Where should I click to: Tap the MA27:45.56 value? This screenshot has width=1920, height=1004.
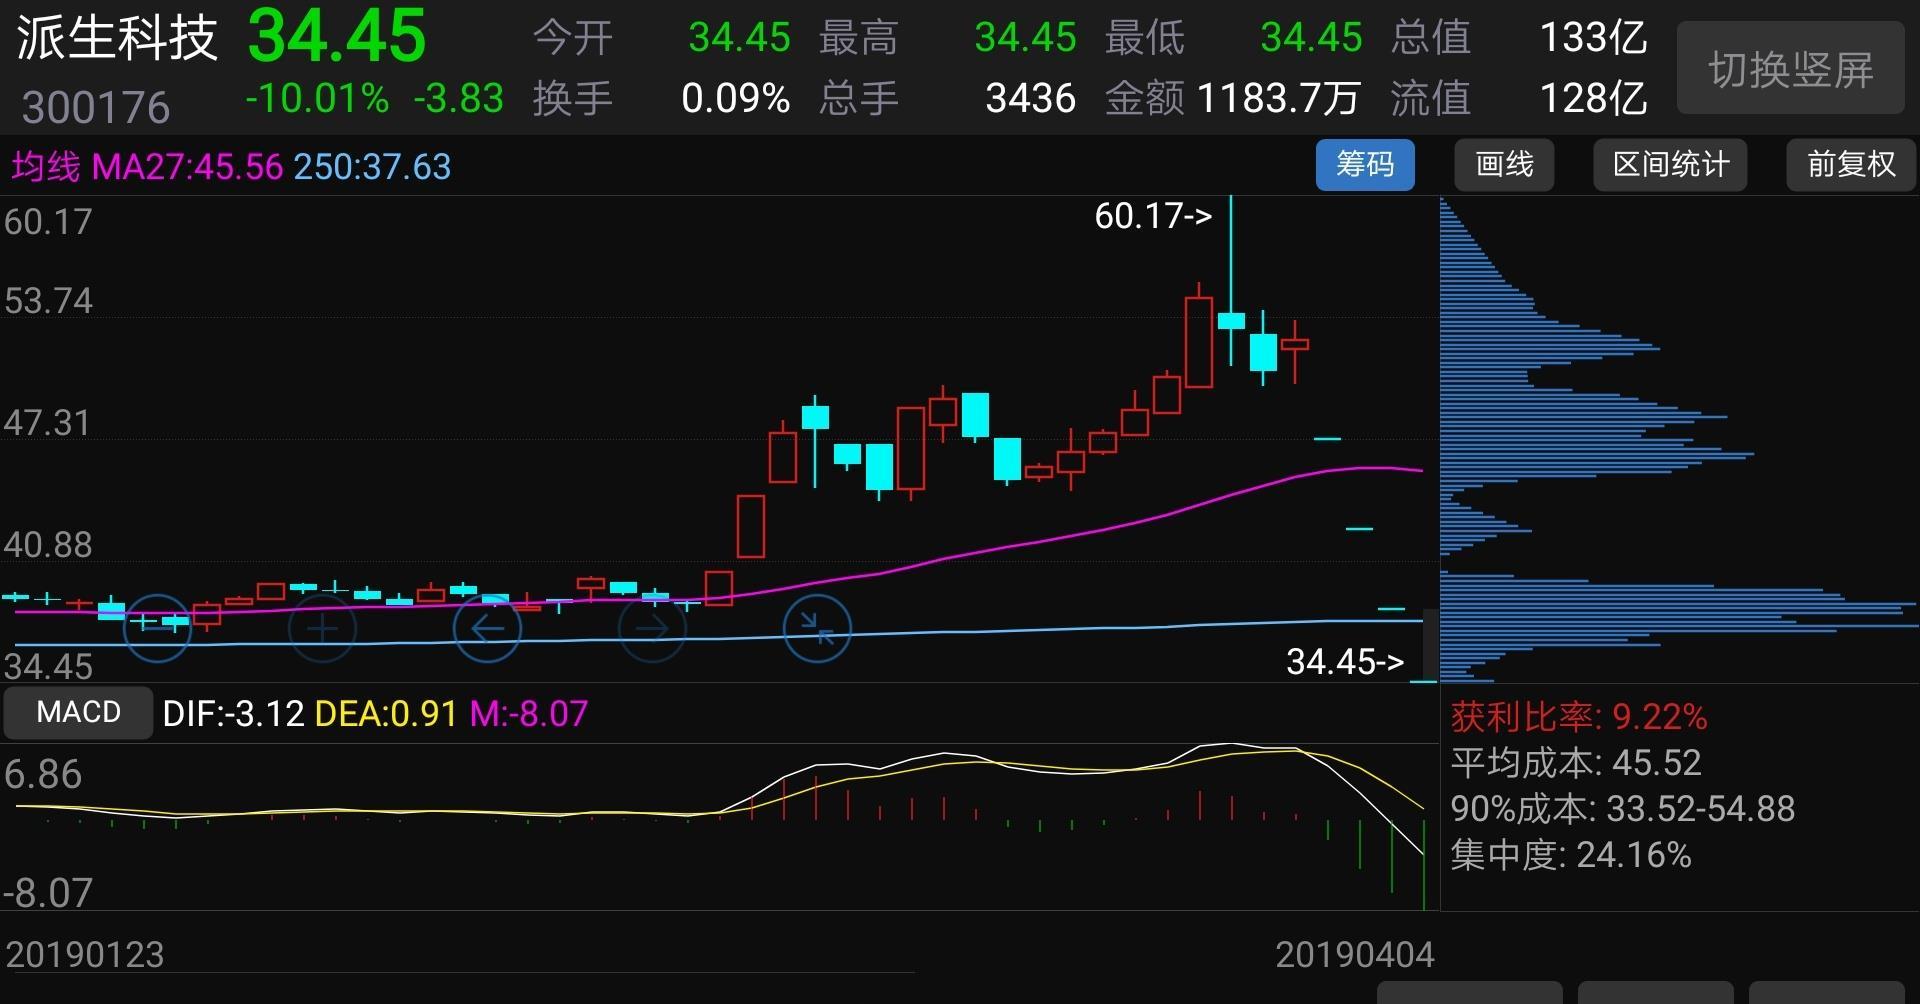188,166
